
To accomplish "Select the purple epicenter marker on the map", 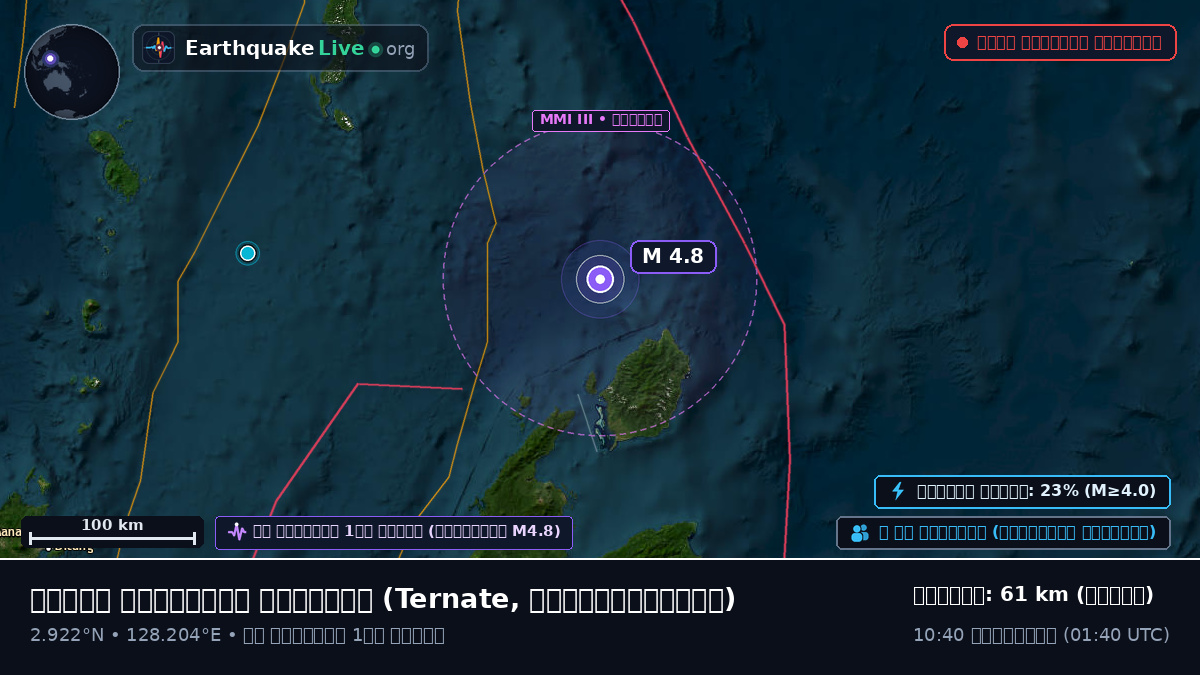I will tap(600, 279).
